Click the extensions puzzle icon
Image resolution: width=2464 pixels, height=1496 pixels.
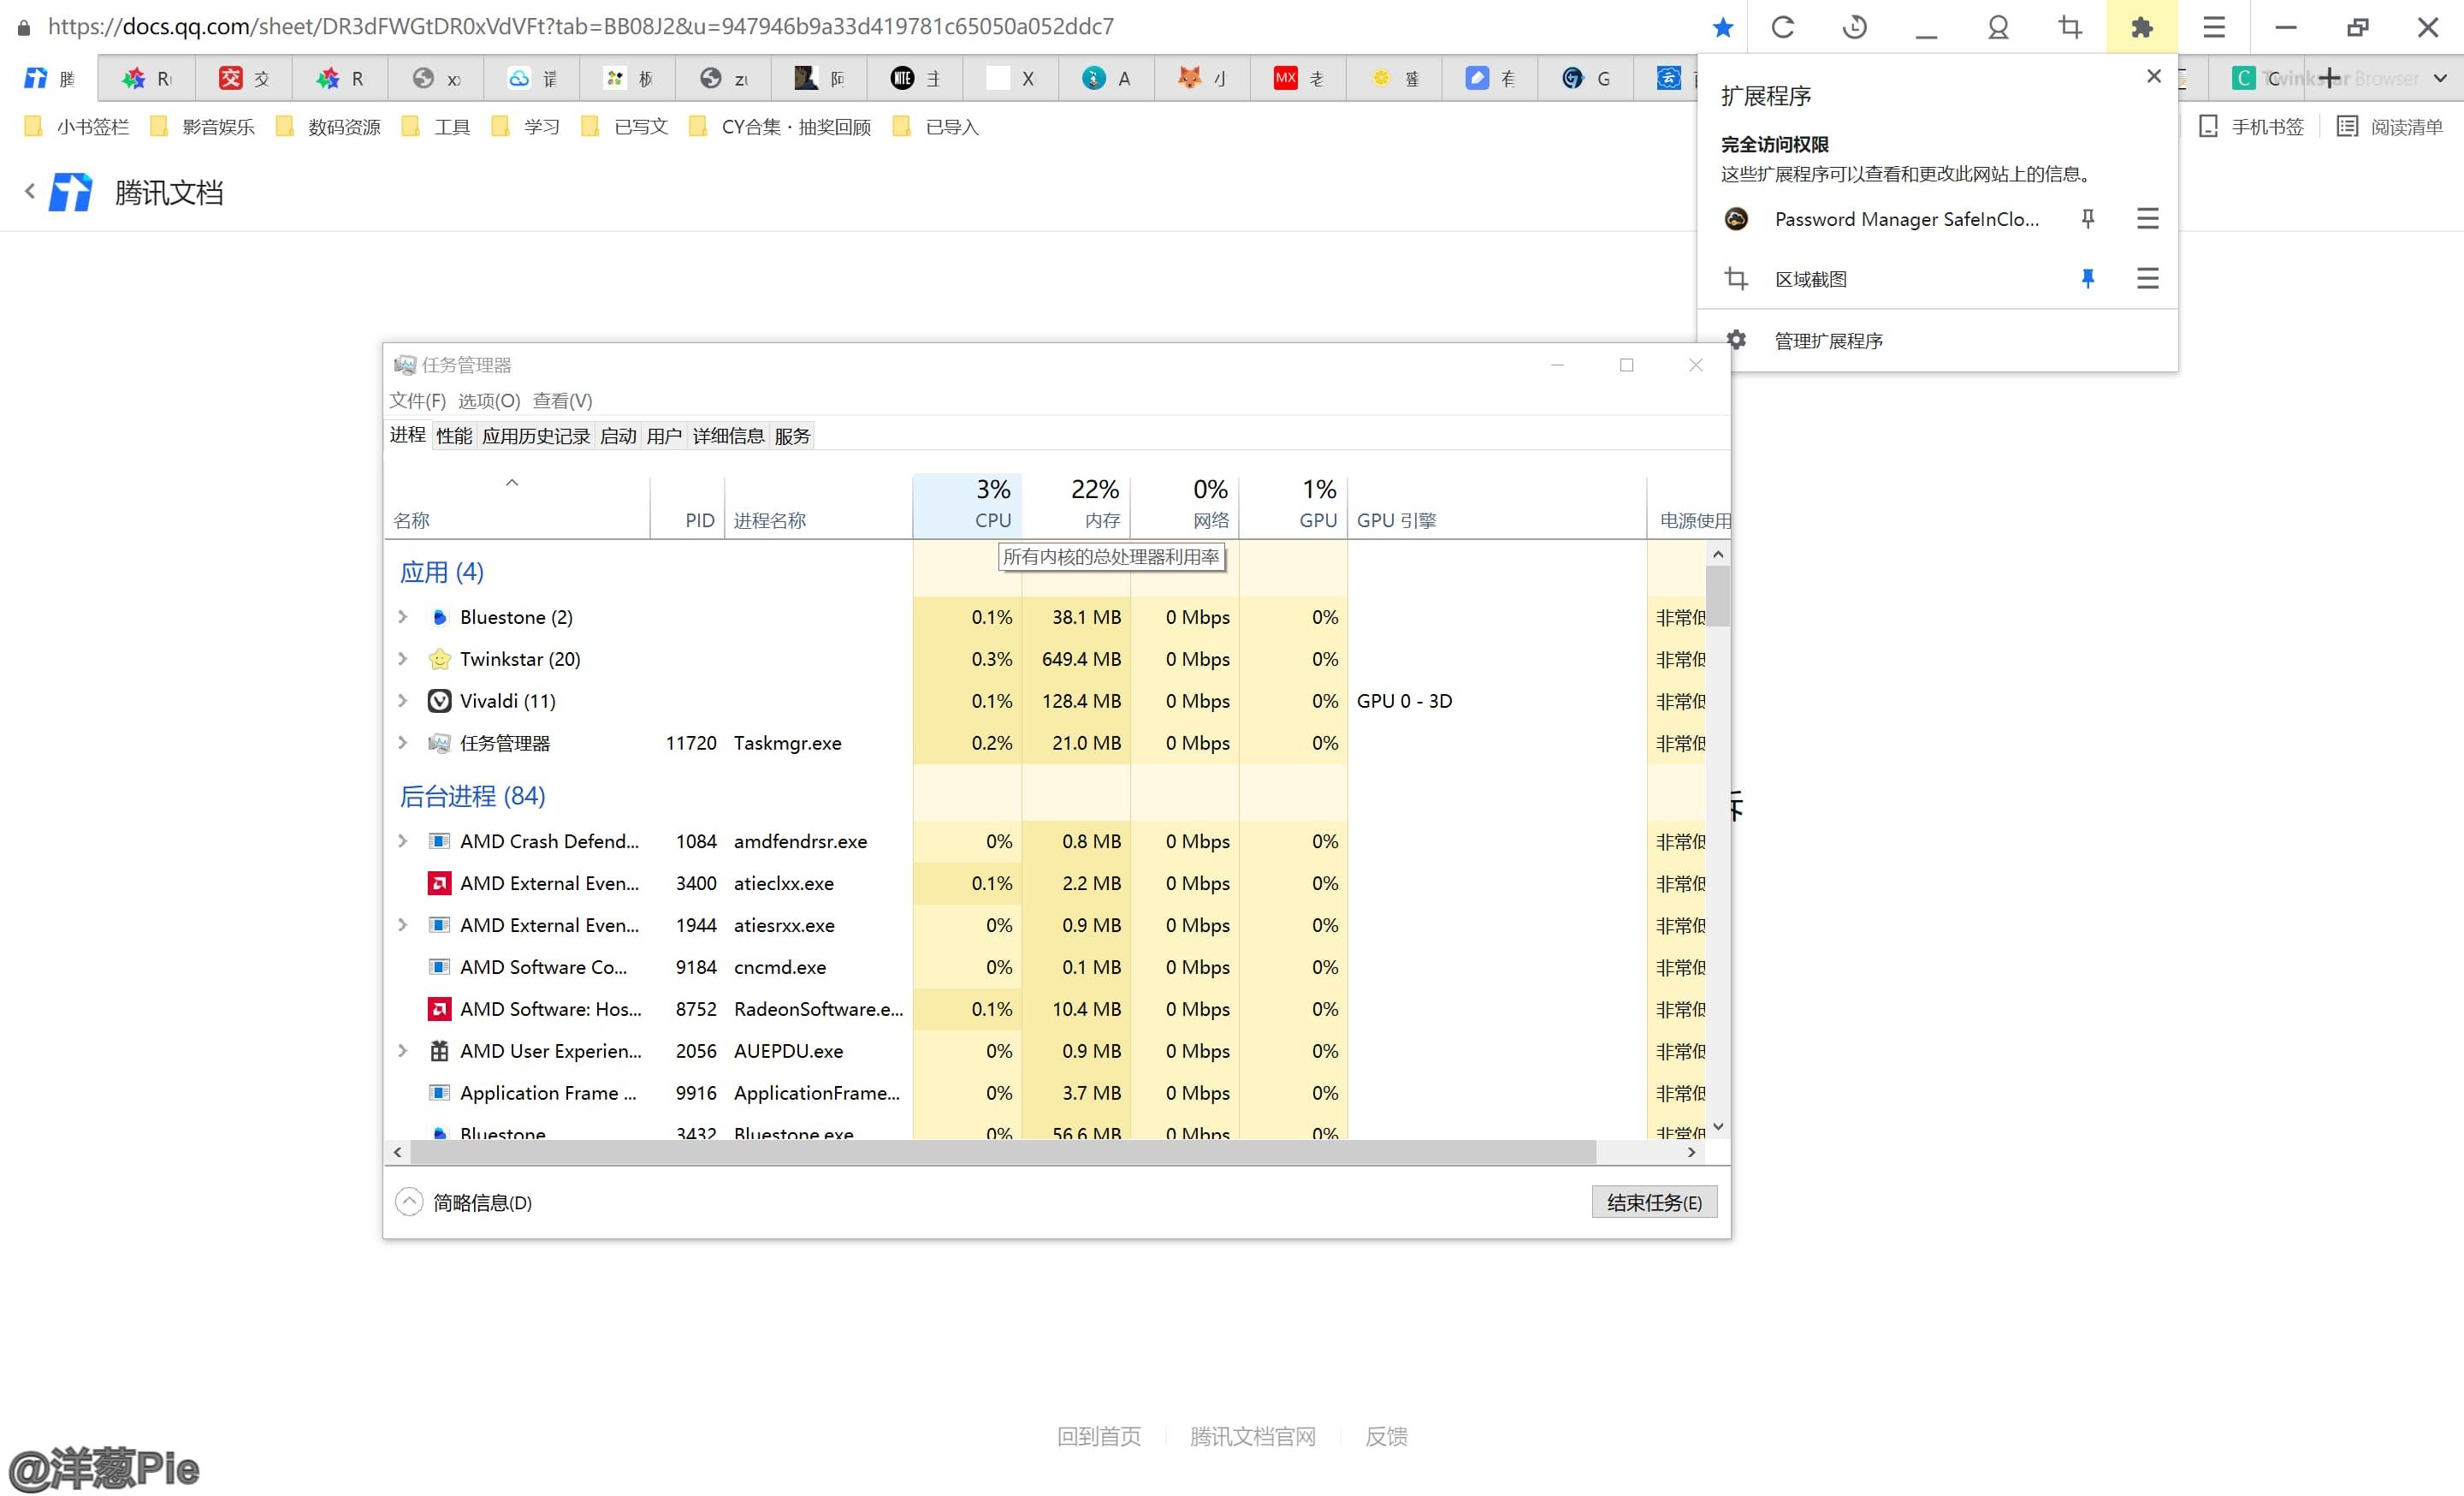point(2141,27)
